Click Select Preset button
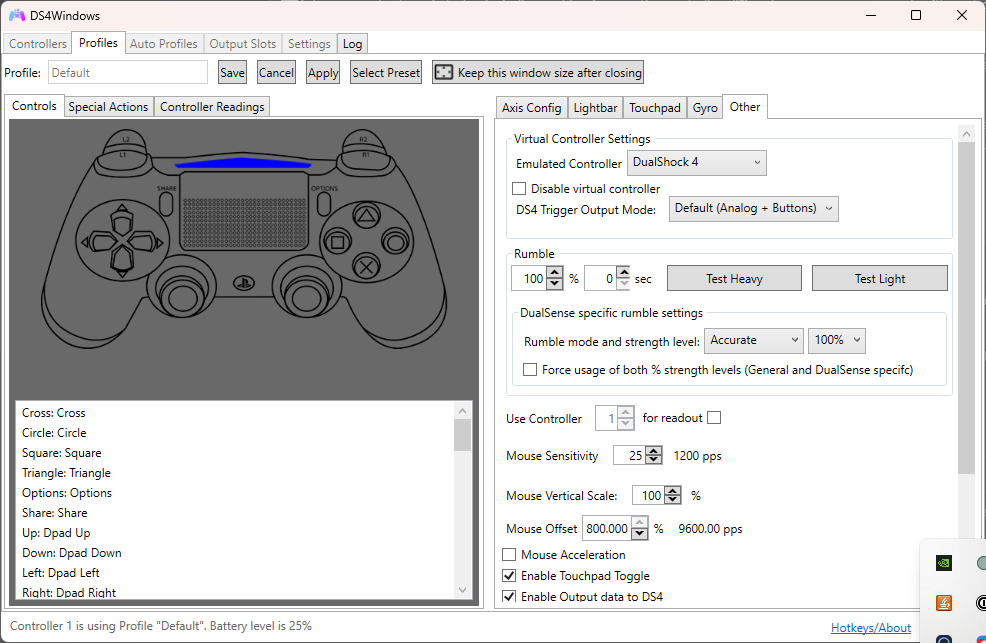 [386, 72]
